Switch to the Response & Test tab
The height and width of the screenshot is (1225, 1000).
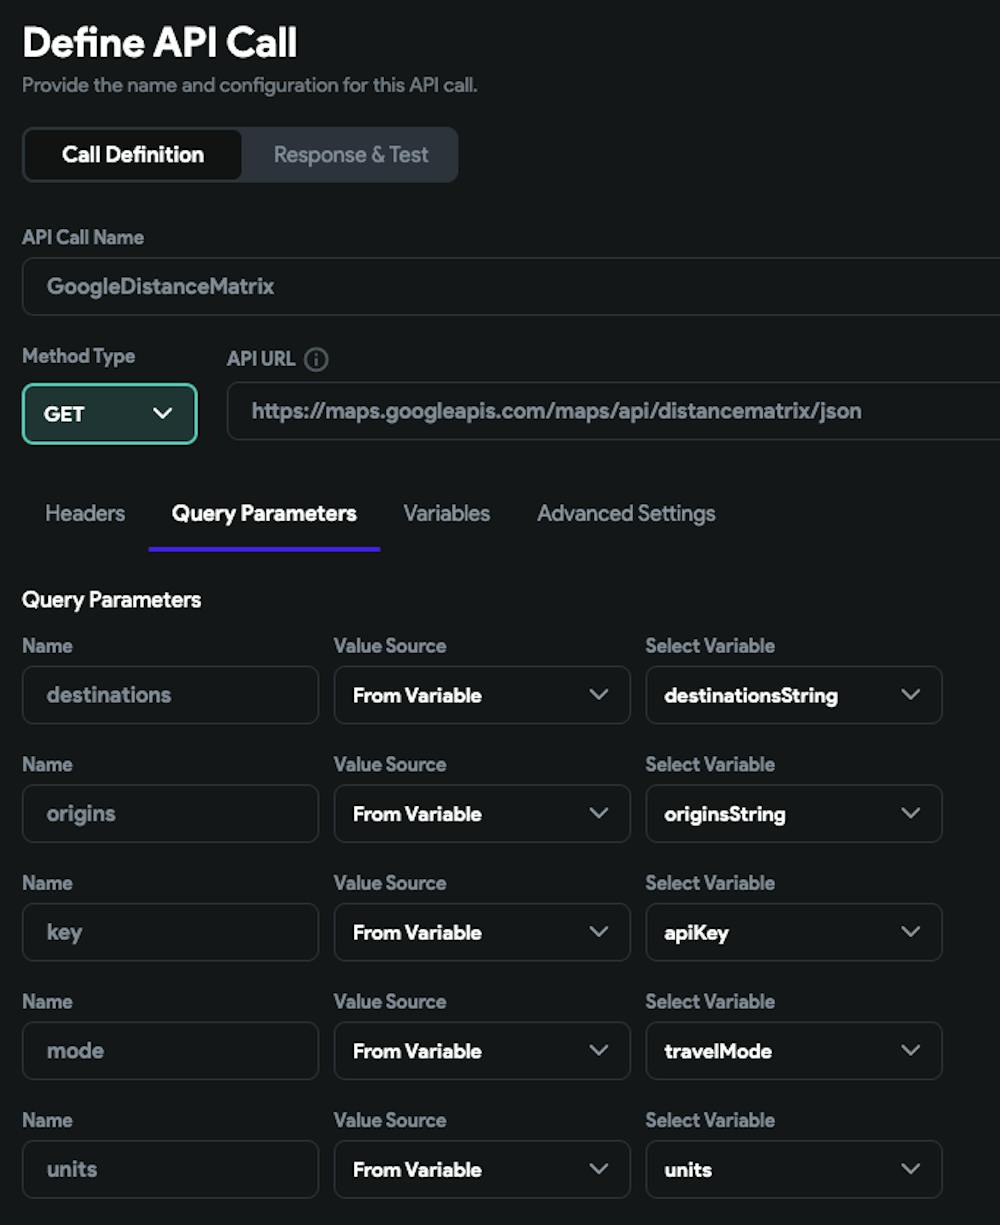click(350, 155)
